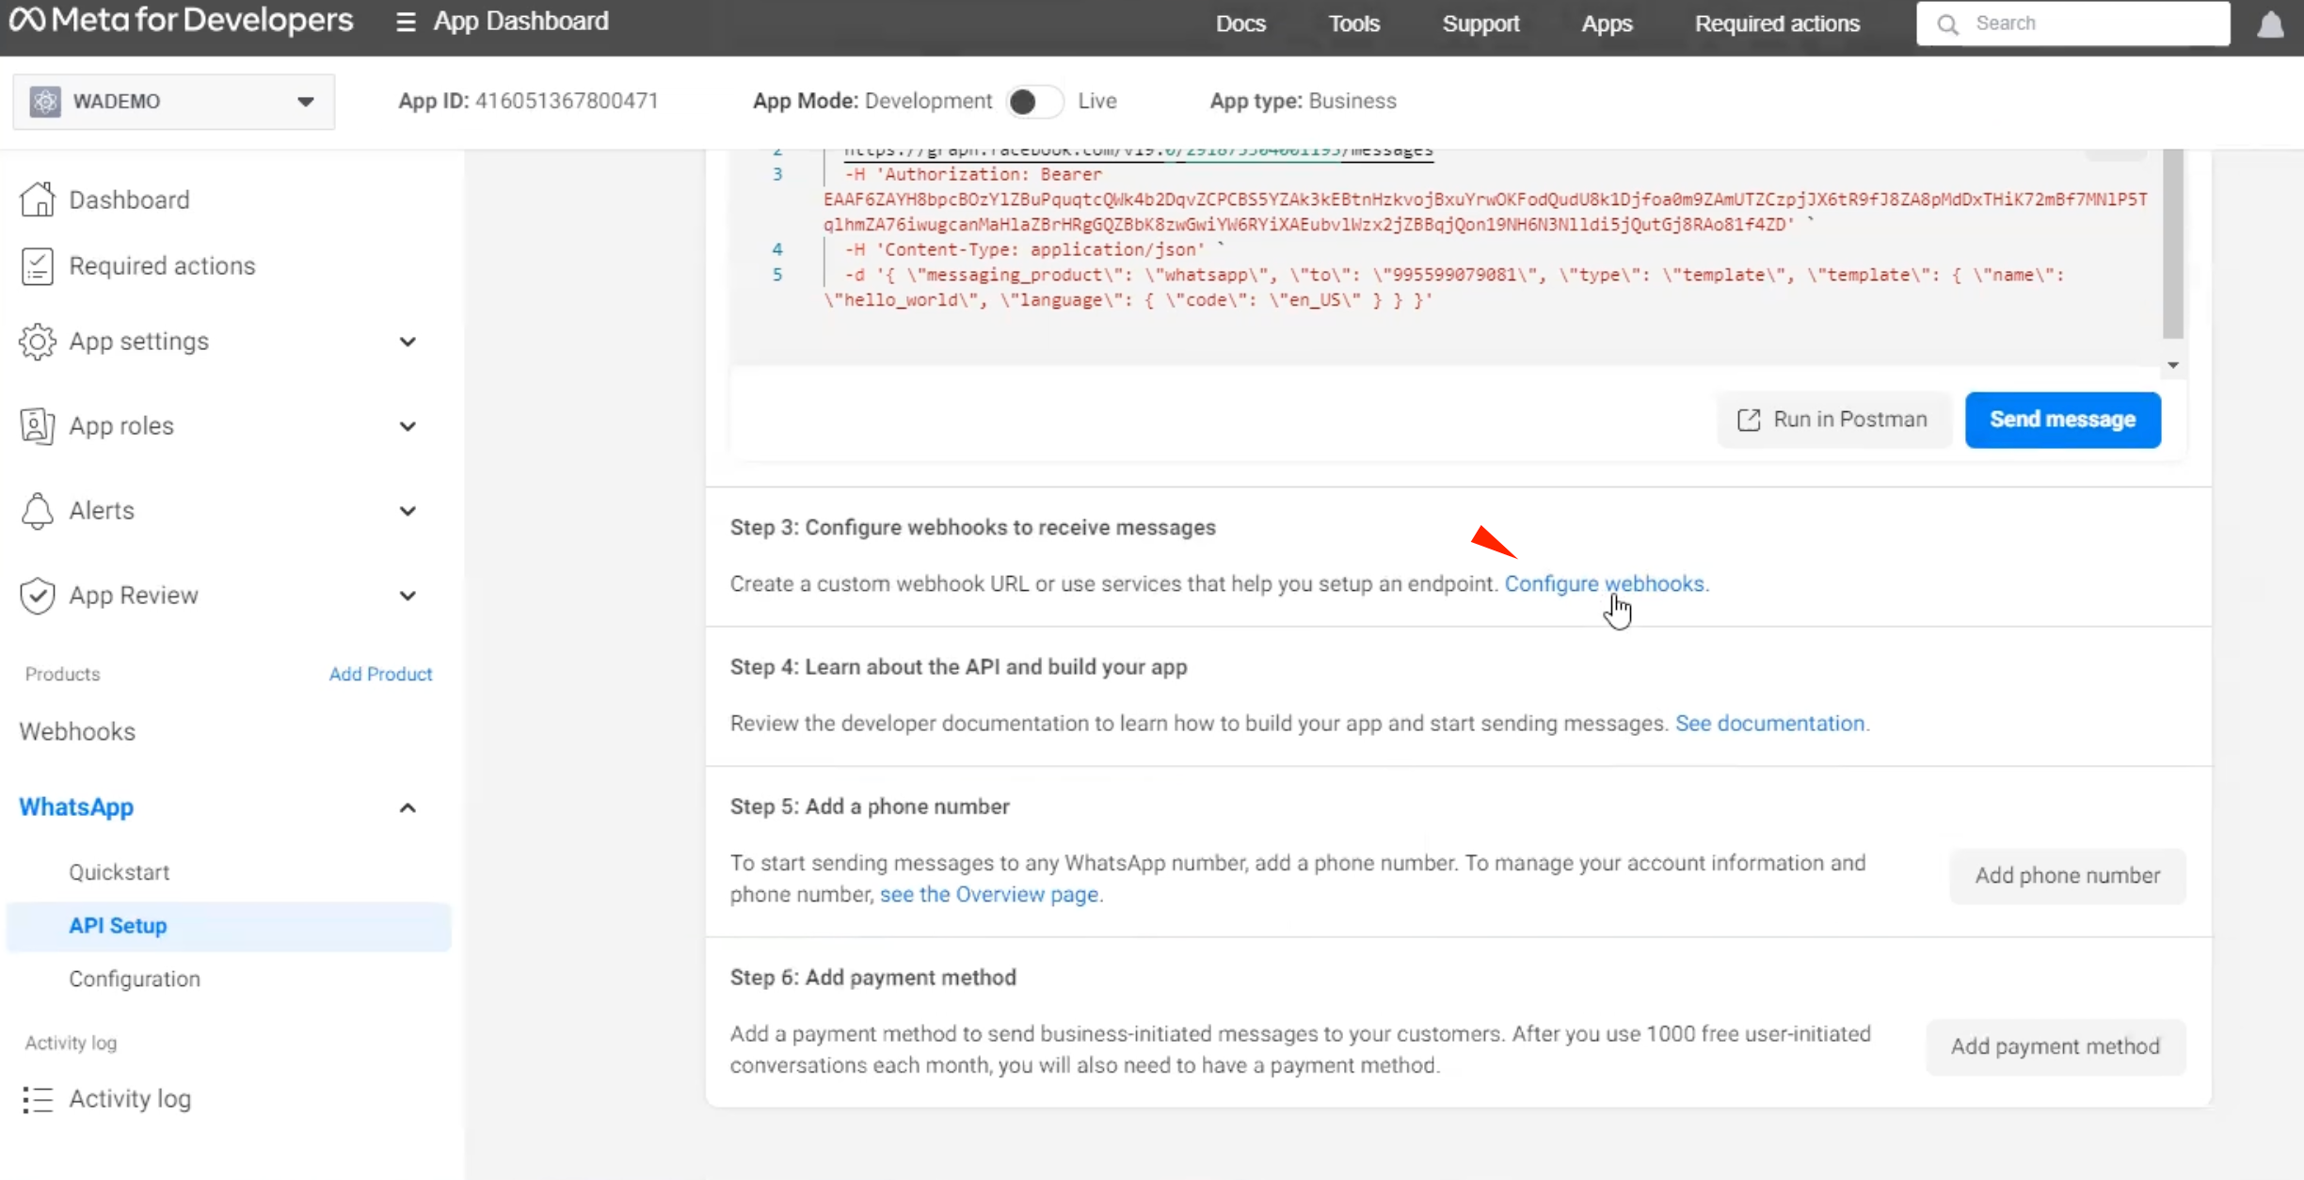Click the code box vertical scrollbar
Viewport: 2304px width, 1180px height.
pos(2172,245)
